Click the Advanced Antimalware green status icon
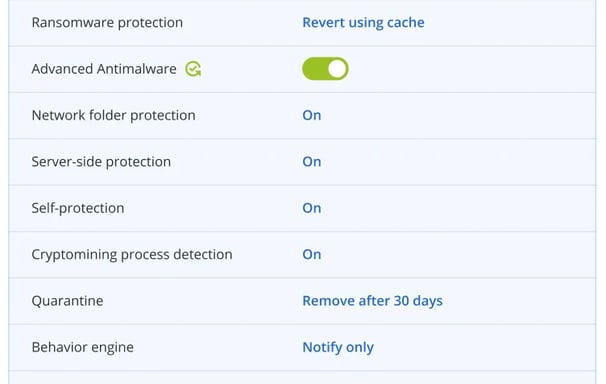The height and width of the screenshot is (384, 606). [193, 69]
